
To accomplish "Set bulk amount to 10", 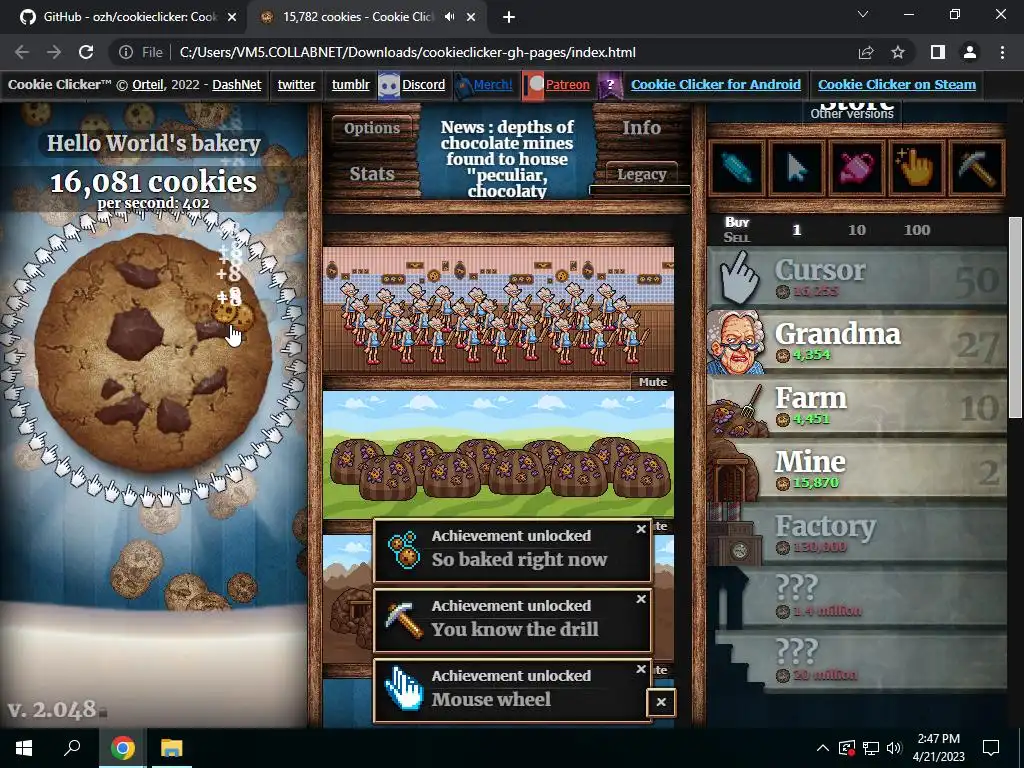I will click(856, 230).
